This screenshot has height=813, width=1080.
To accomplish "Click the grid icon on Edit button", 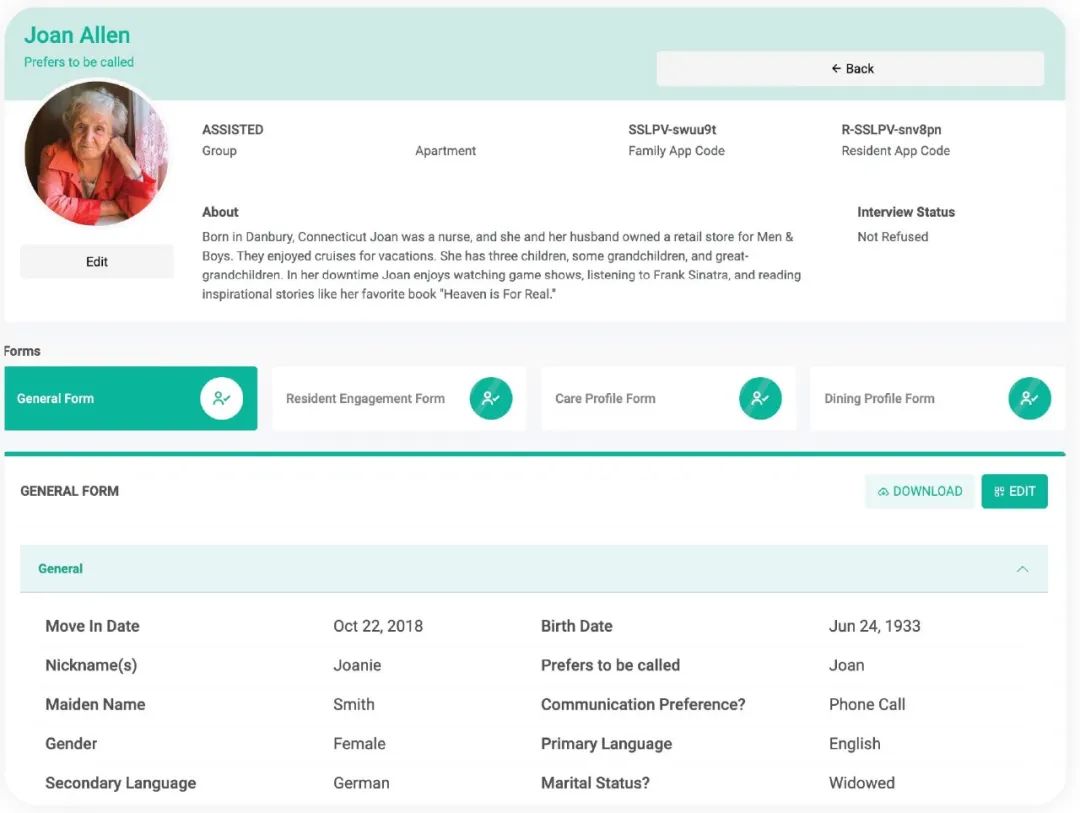I will [x=999, y=492].
